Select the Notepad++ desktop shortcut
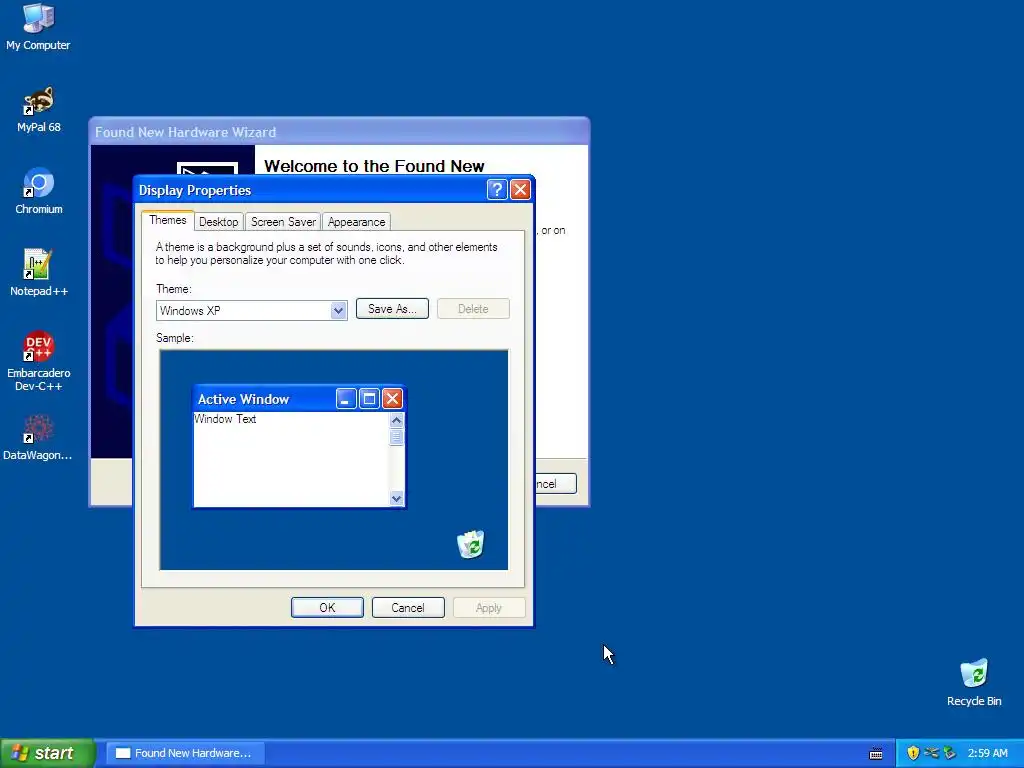Viewport: 1024px width, 768px height. [39, 273]
